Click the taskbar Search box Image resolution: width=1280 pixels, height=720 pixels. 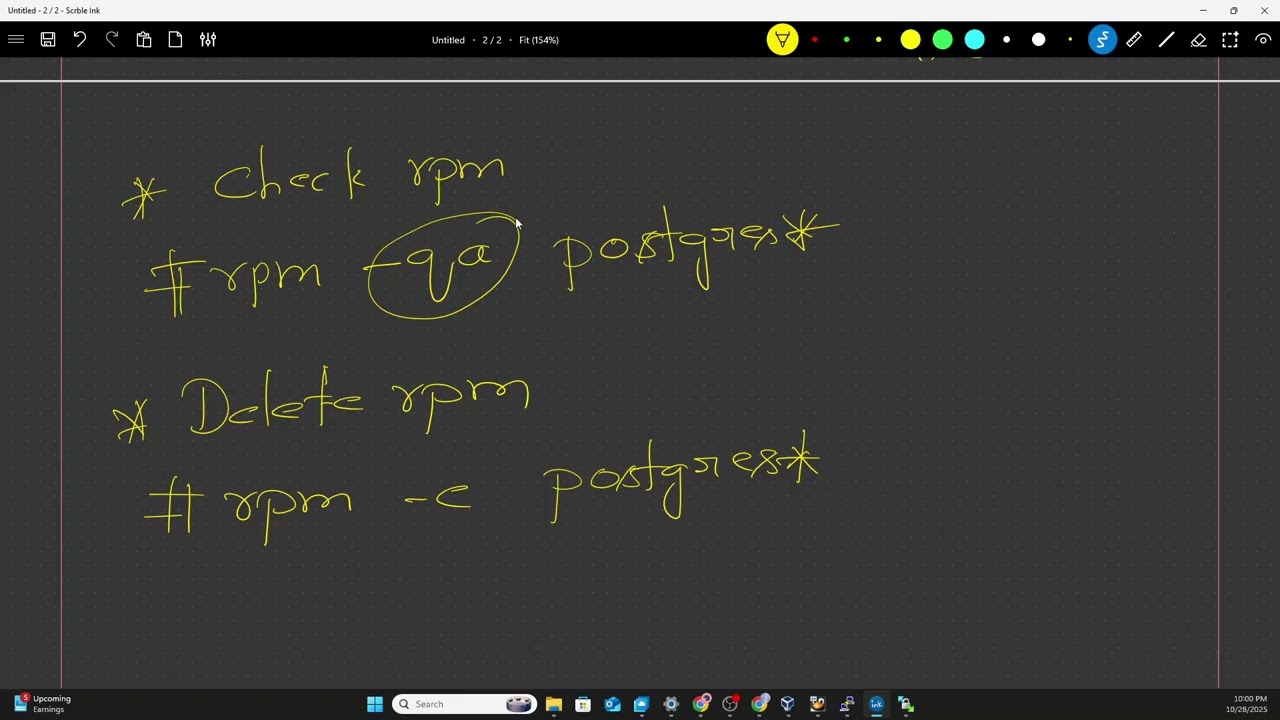[465, 704]
